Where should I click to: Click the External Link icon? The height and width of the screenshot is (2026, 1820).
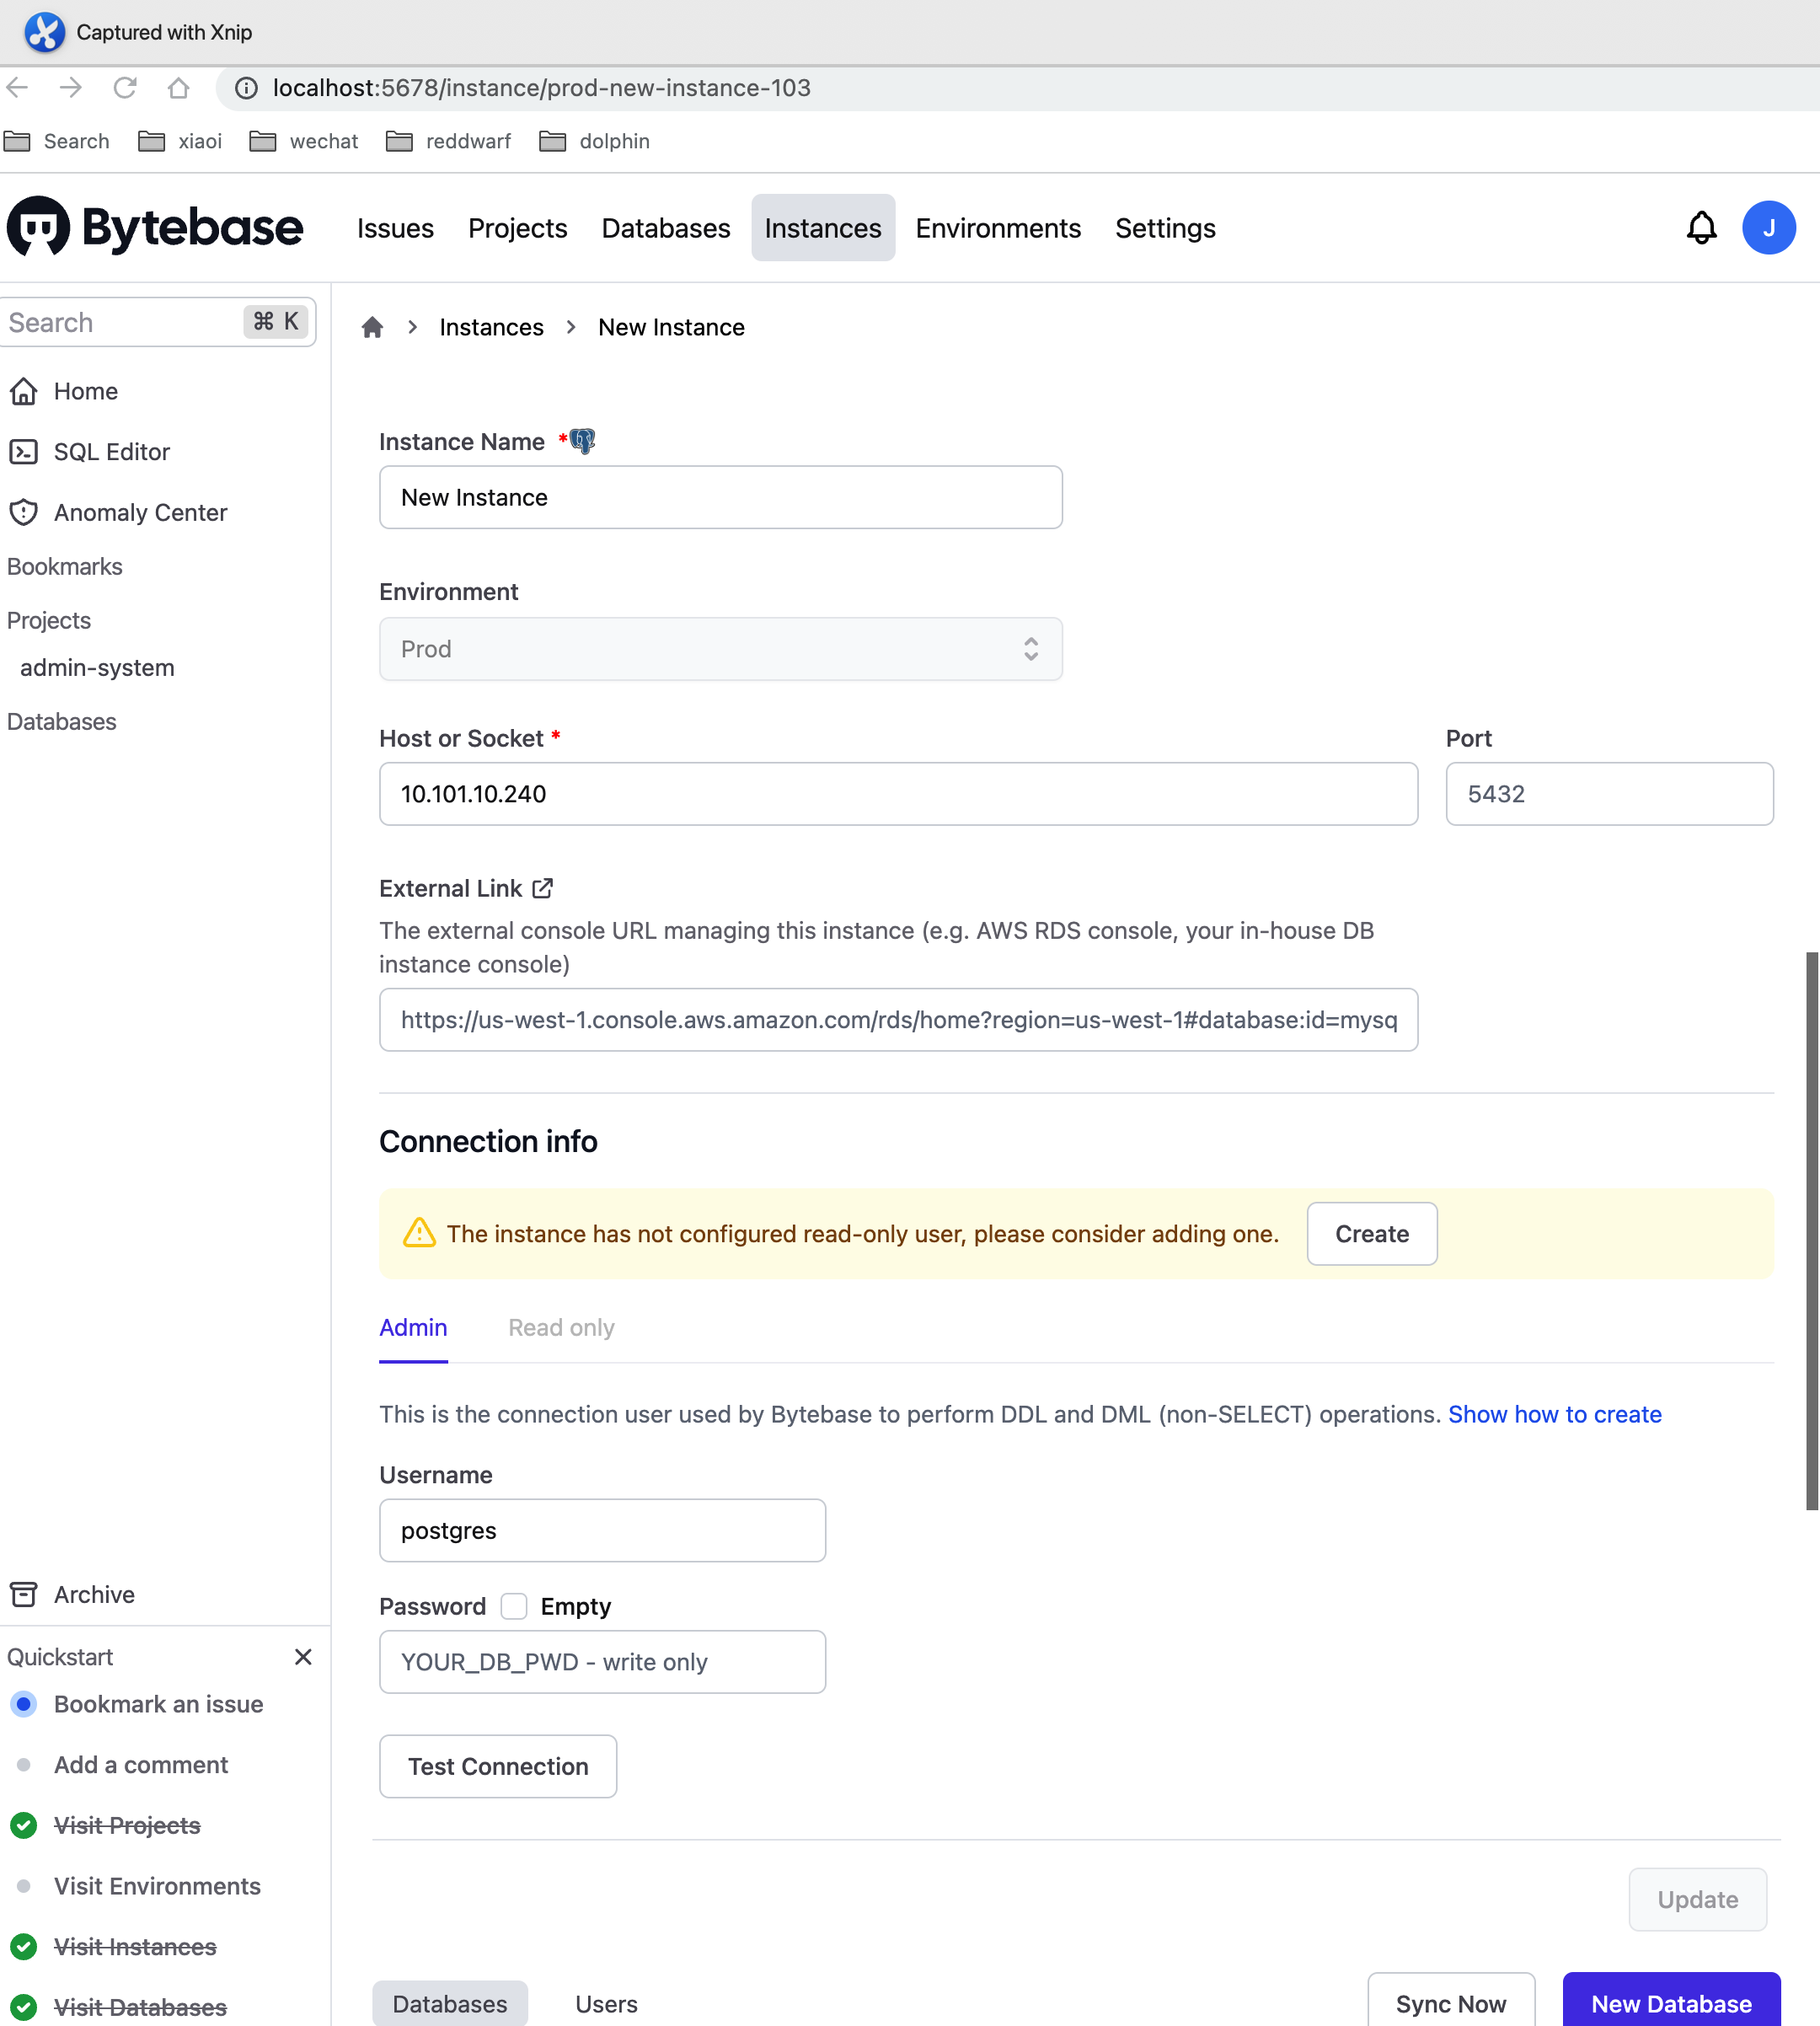tap(541, 887)
